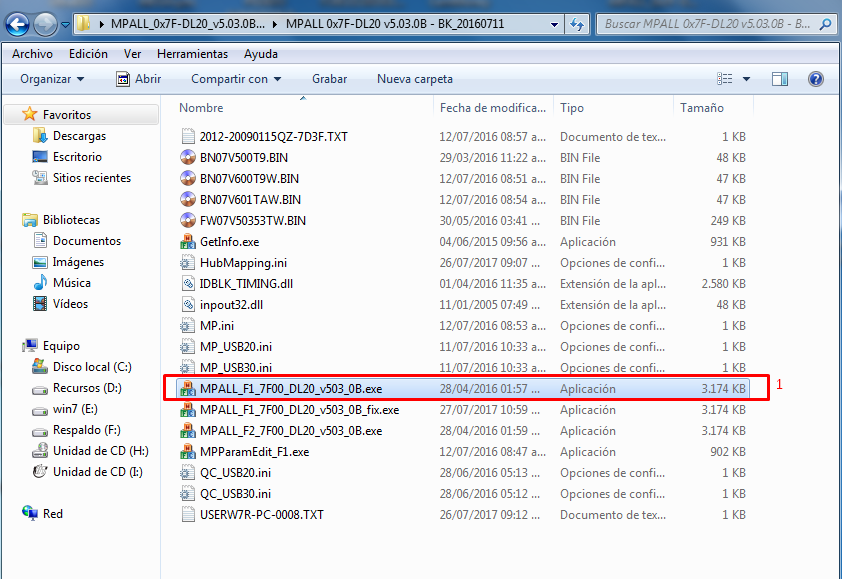The image size is (842, 579).
Task: Open Respaldo (F:) drive
Action: 86,430
